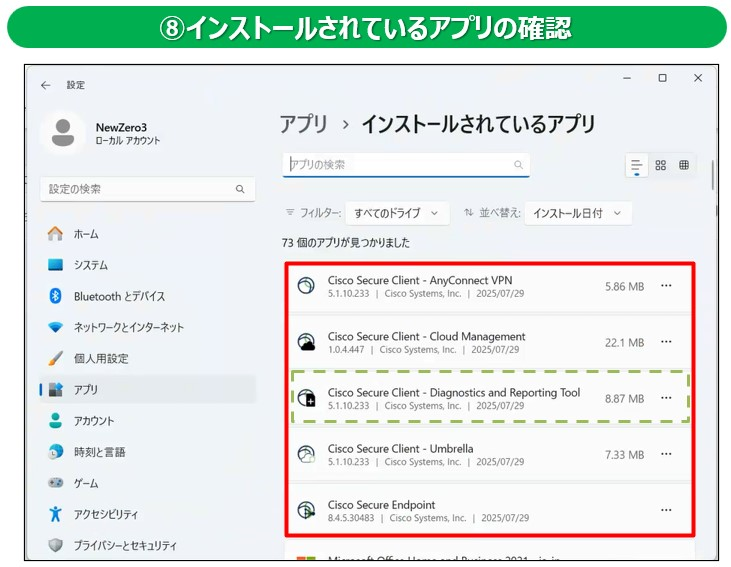Image resolution: width=731 pixels, height=567 pixels.
Task: Switch to list view layout icon
Action: (636, 165)
